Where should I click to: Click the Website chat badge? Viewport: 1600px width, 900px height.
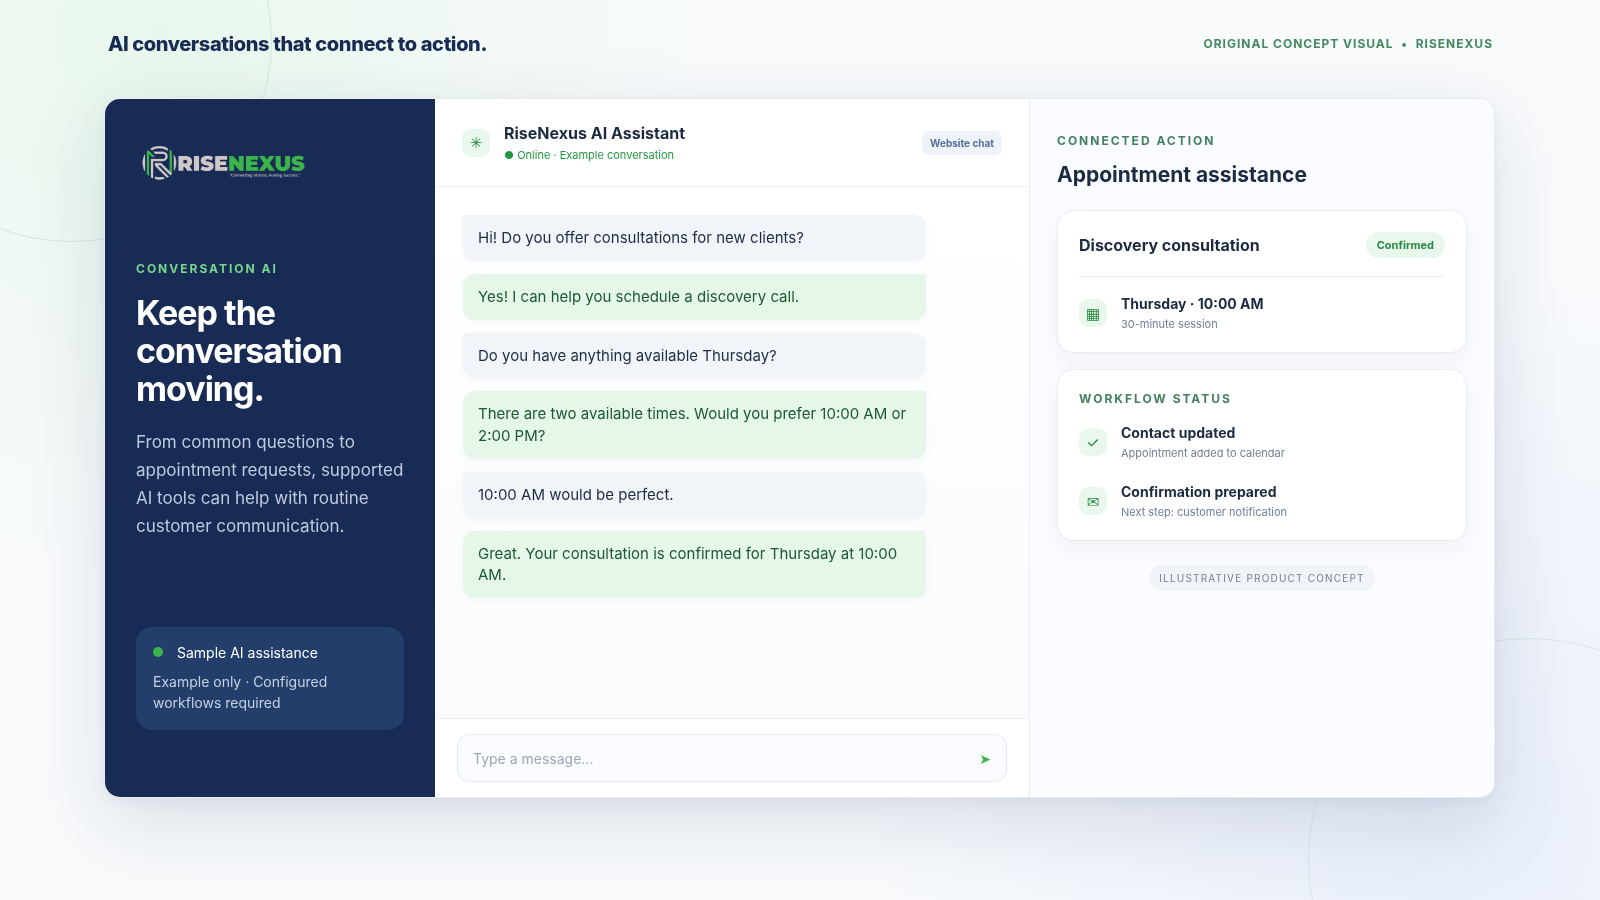pos(962,143)
